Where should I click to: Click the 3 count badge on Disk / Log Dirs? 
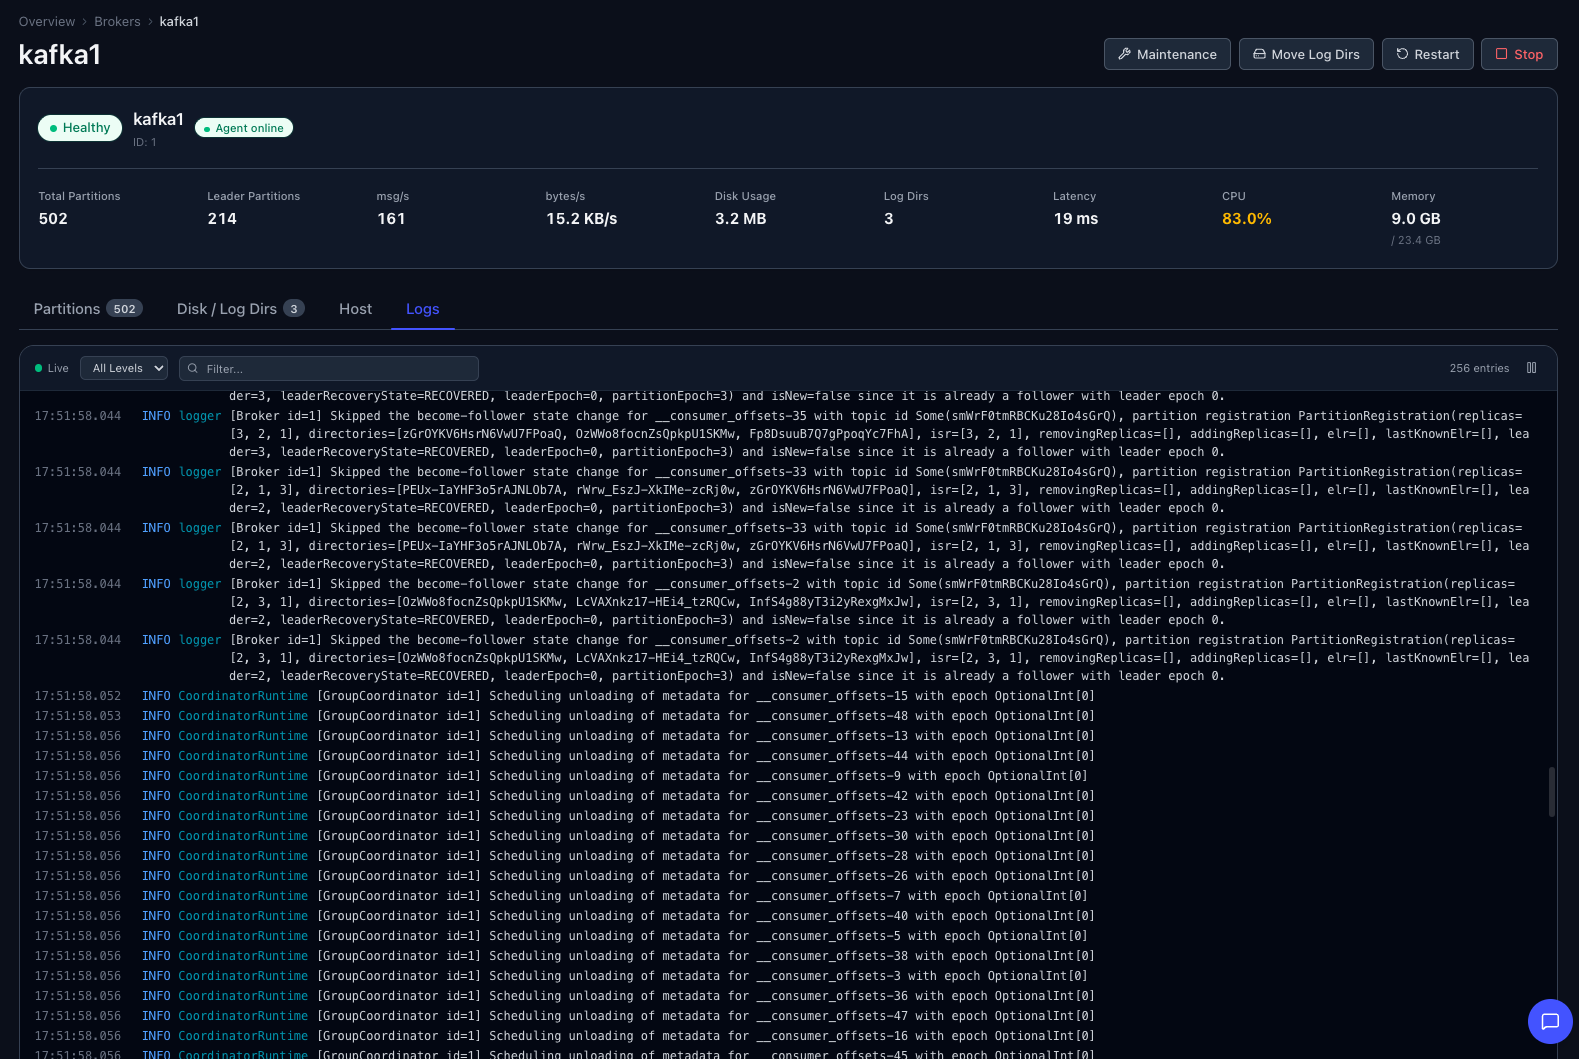[294, 309]
